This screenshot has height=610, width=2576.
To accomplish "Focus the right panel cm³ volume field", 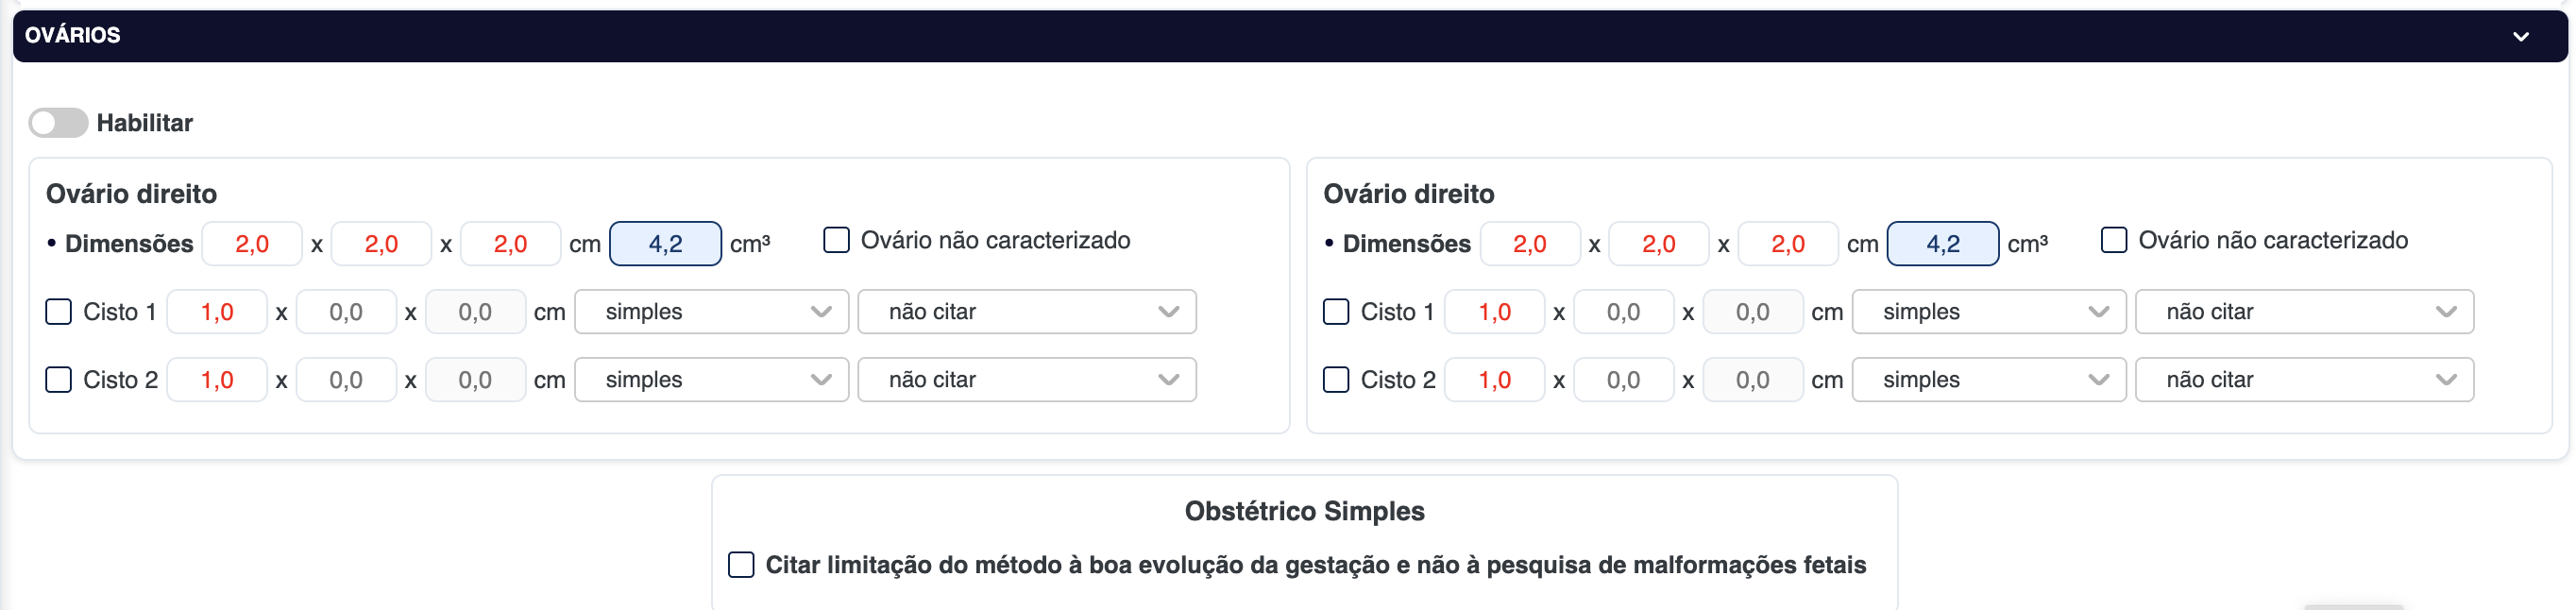I will click(x=1942, y=244).
